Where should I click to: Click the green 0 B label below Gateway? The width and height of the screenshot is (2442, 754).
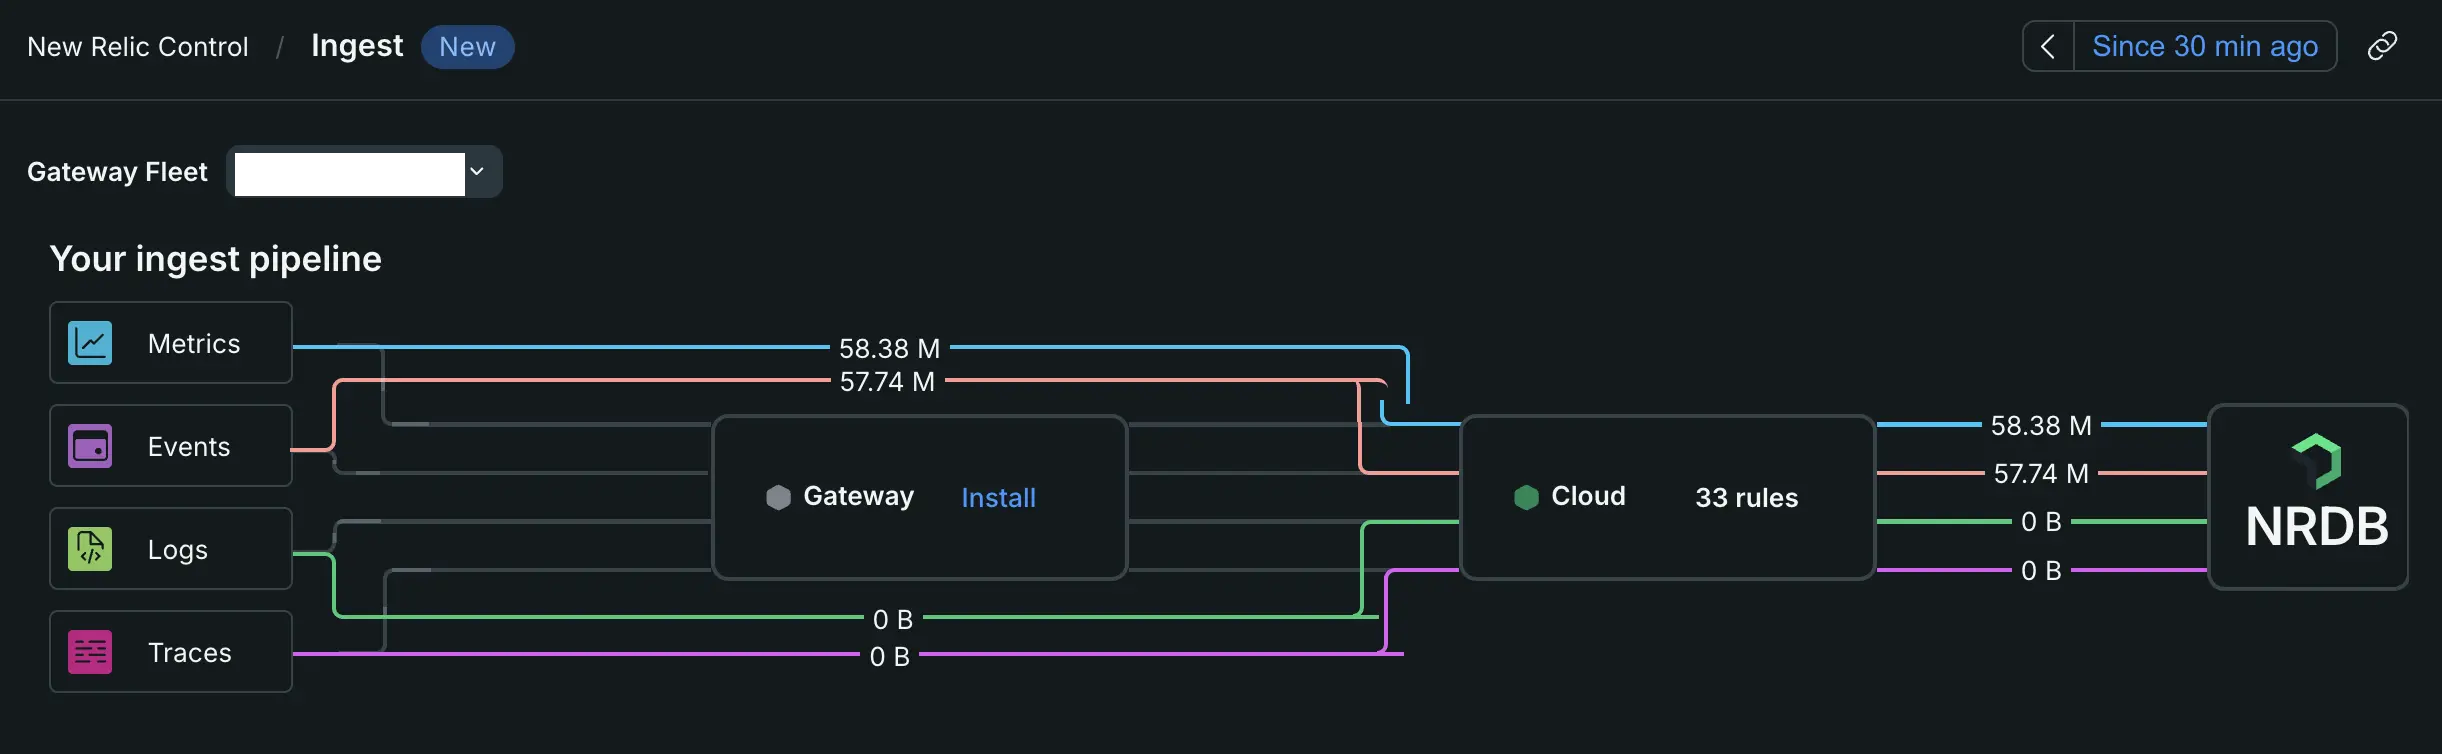click(x=893, y=619)
